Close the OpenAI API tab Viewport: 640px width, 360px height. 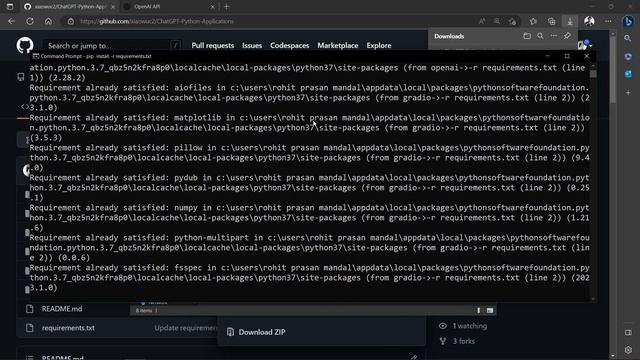click(212, 7)
